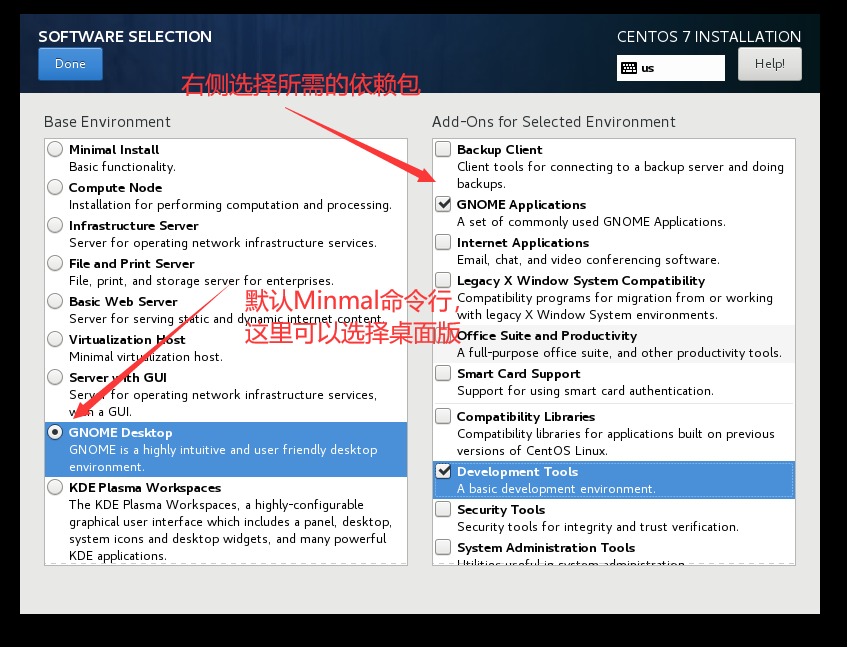Click the CENTOS 7 INSTALLATION title

(709, 37)
